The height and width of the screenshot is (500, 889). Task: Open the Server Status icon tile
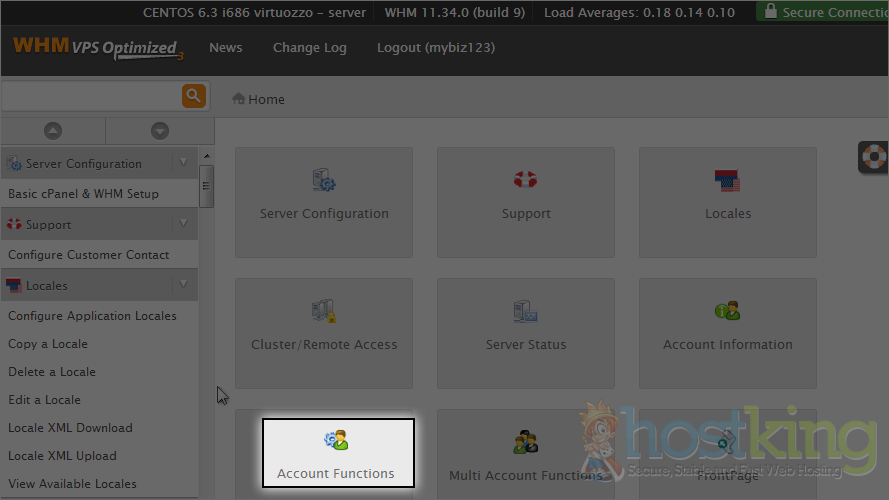526,326
